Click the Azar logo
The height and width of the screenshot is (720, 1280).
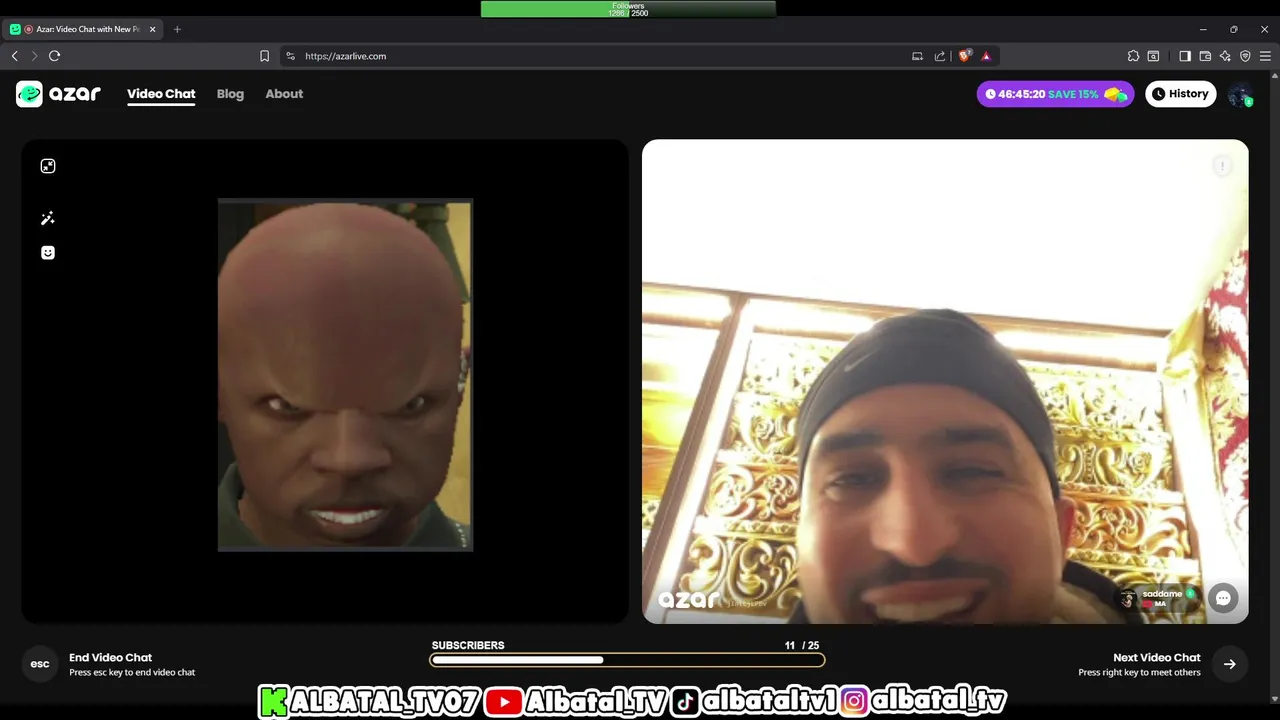pyautogui.click(x=58, y=94)
